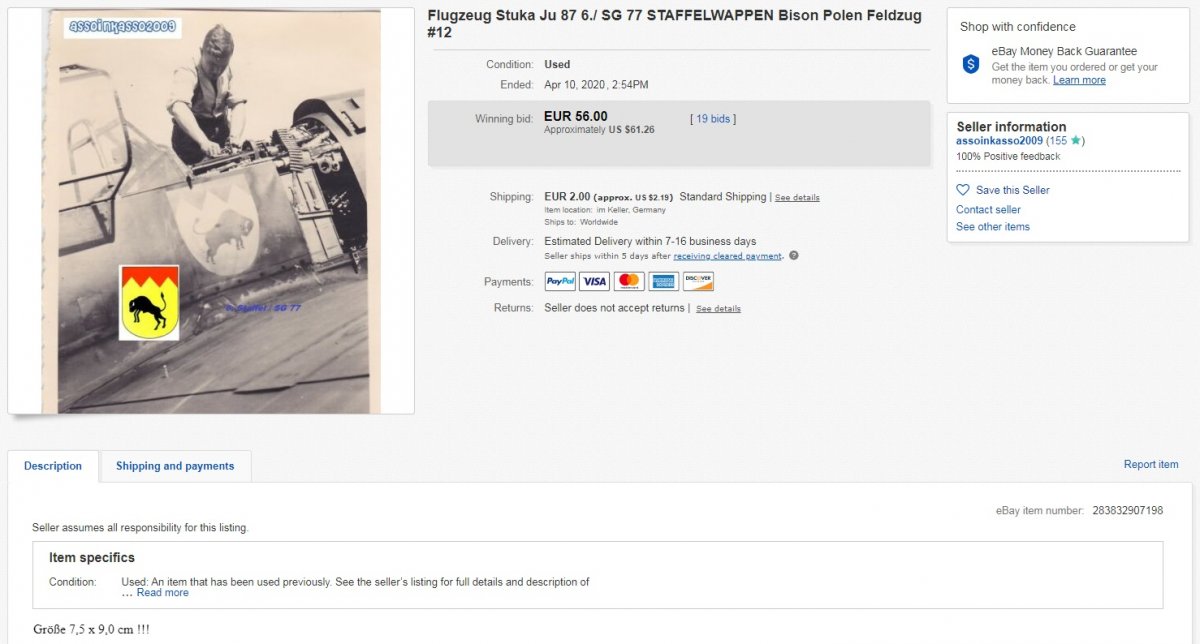Open the Stuka Ju 87 listing photo
1200x644 pixels.
tap(211, 211)
